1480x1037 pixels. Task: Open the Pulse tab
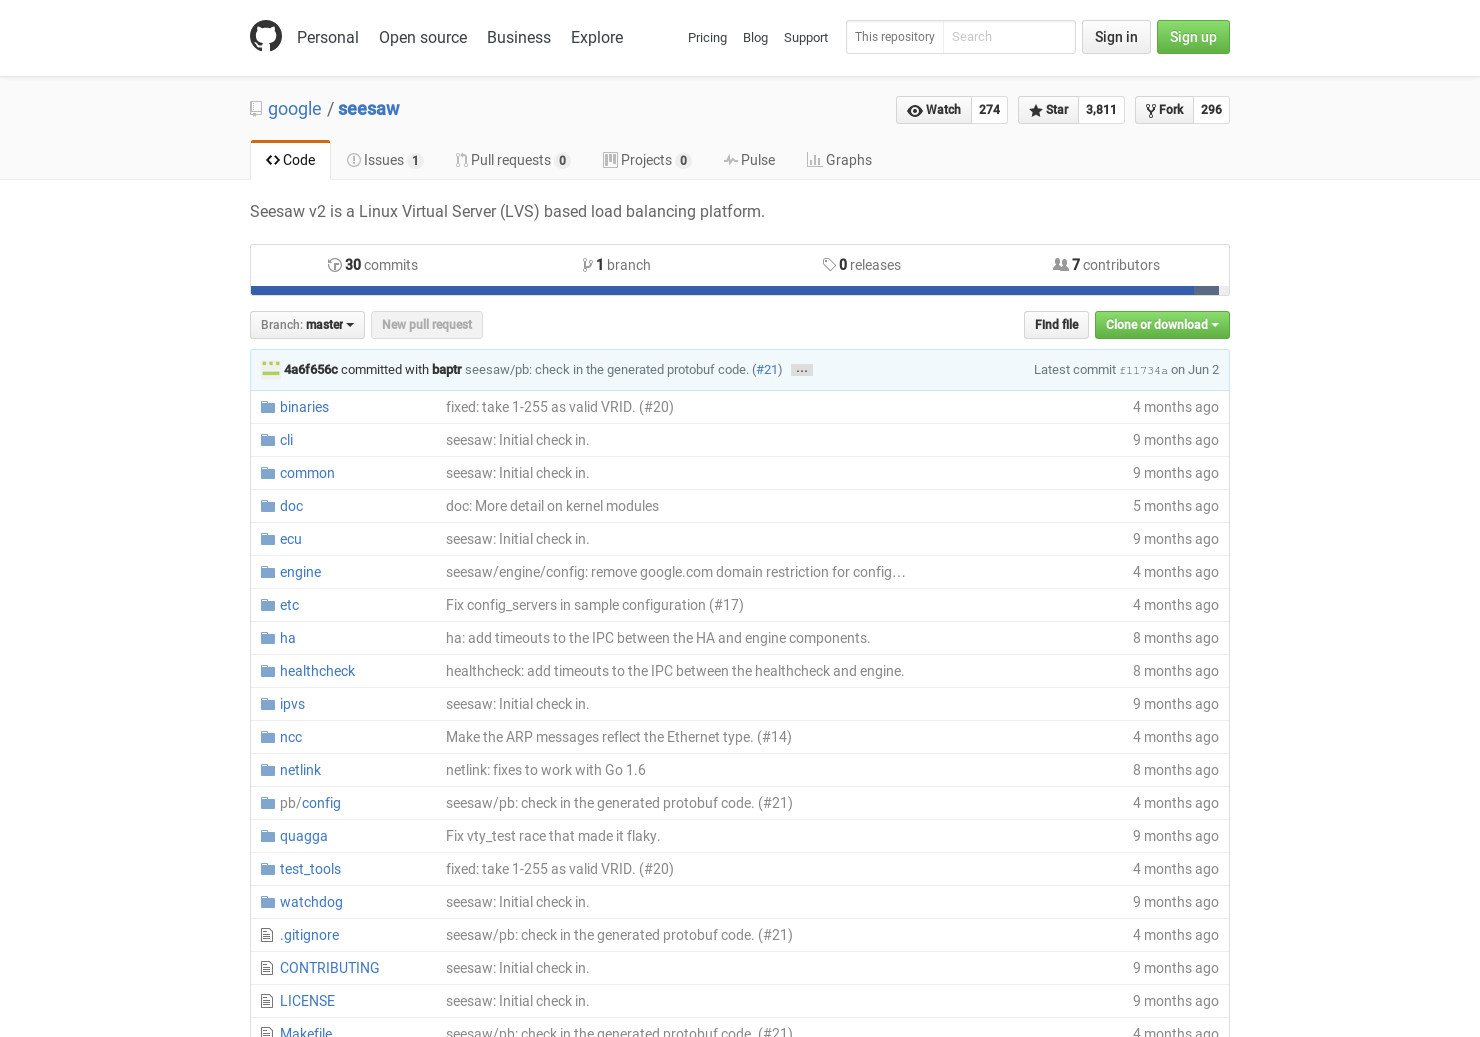(749, 160)
